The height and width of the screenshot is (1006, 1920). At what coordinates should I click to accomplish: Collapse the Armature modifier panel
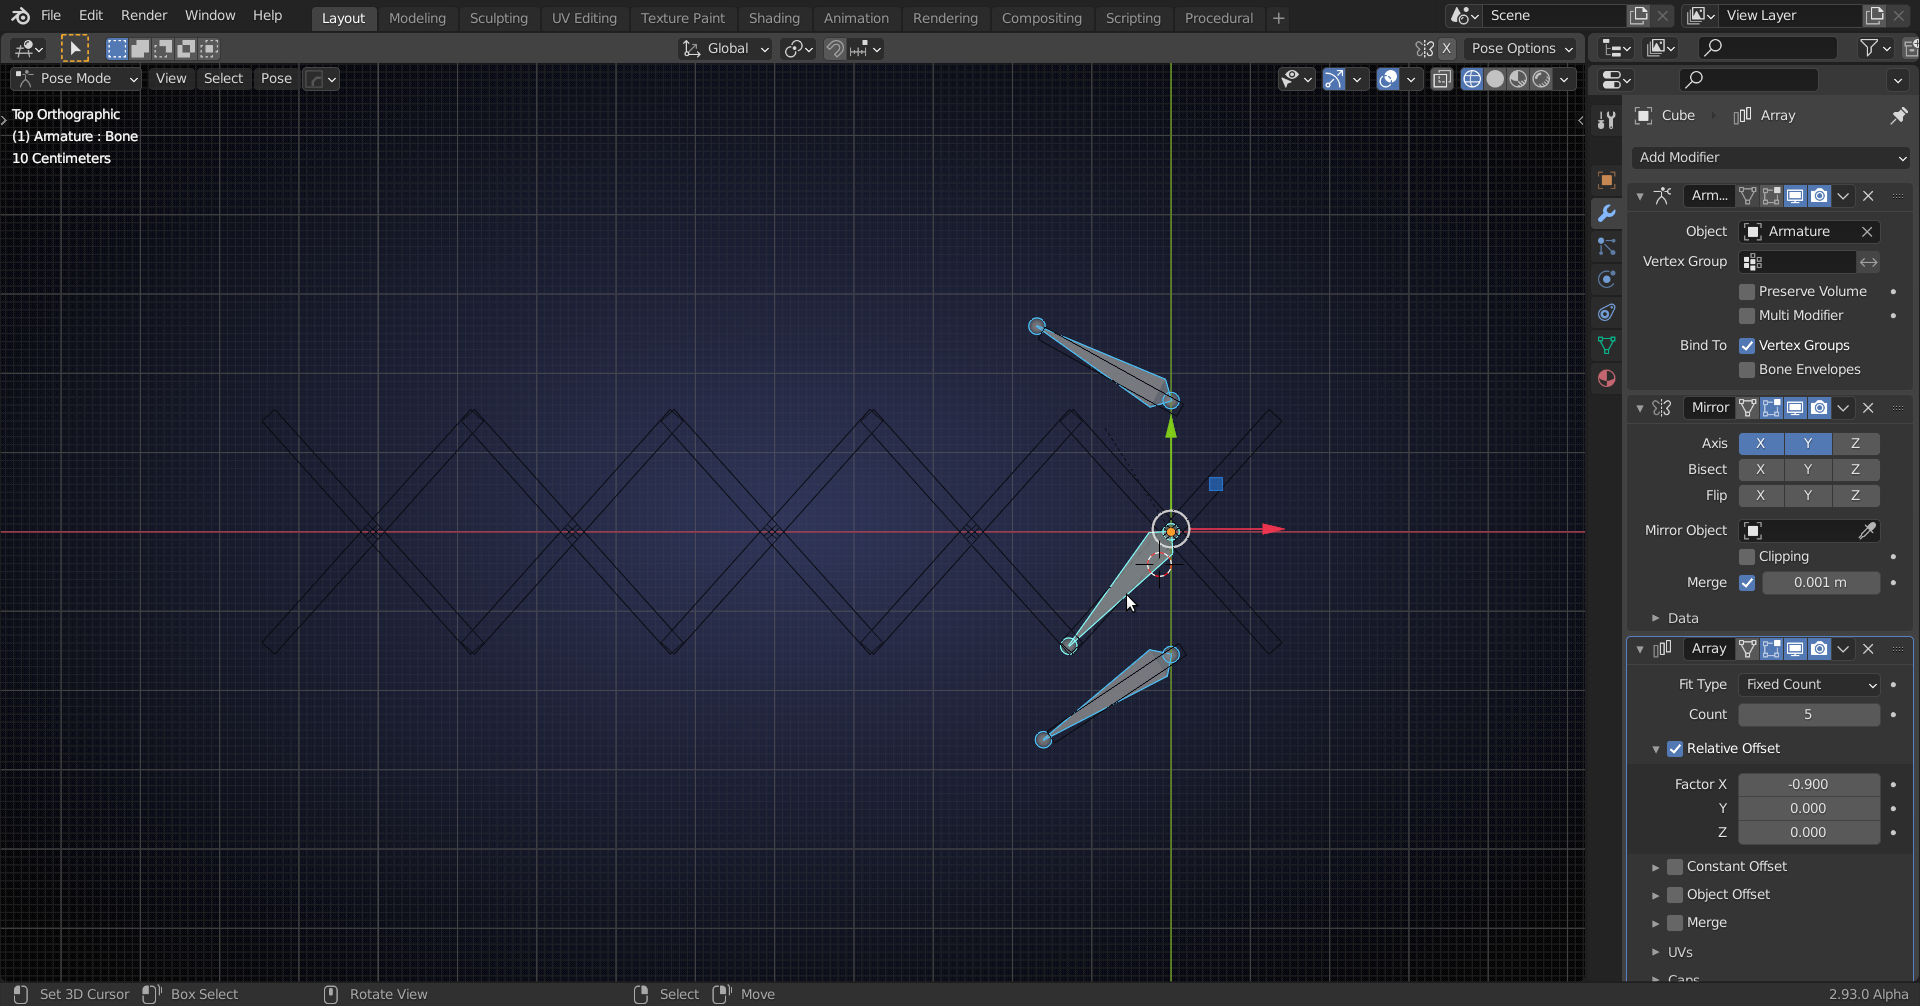1640,197
